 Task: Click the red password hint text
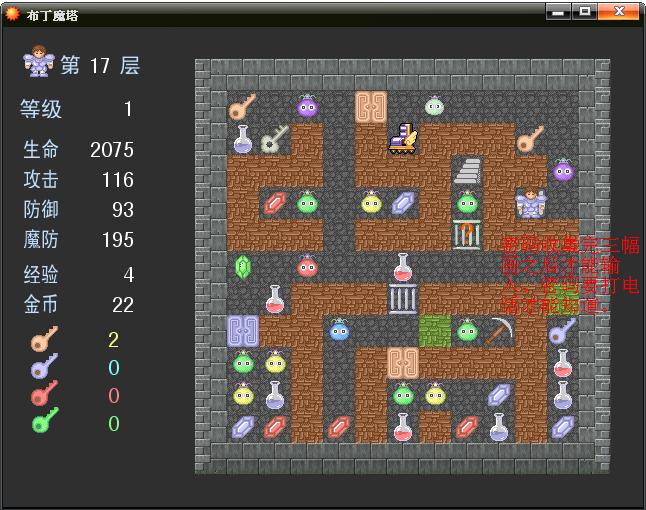[570, 275]
